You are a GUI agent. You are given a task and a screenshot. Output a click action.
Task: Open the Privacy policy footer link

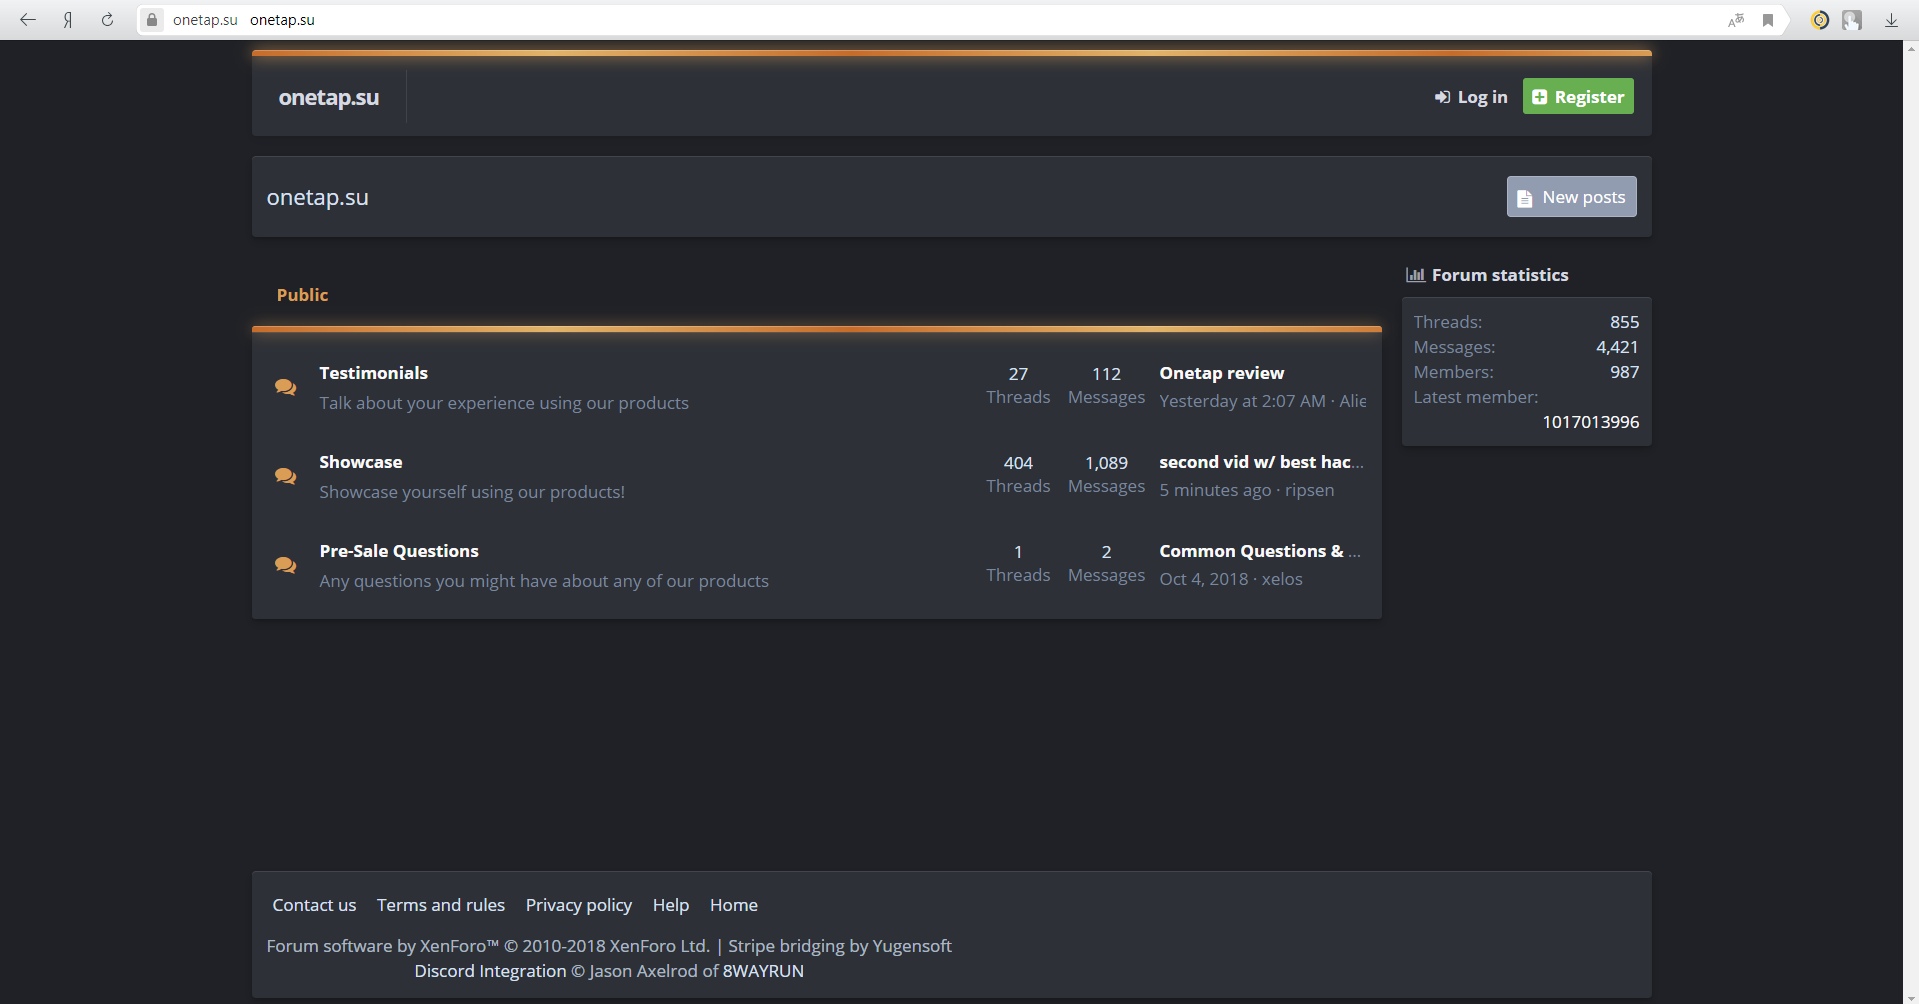click(579, 905)
